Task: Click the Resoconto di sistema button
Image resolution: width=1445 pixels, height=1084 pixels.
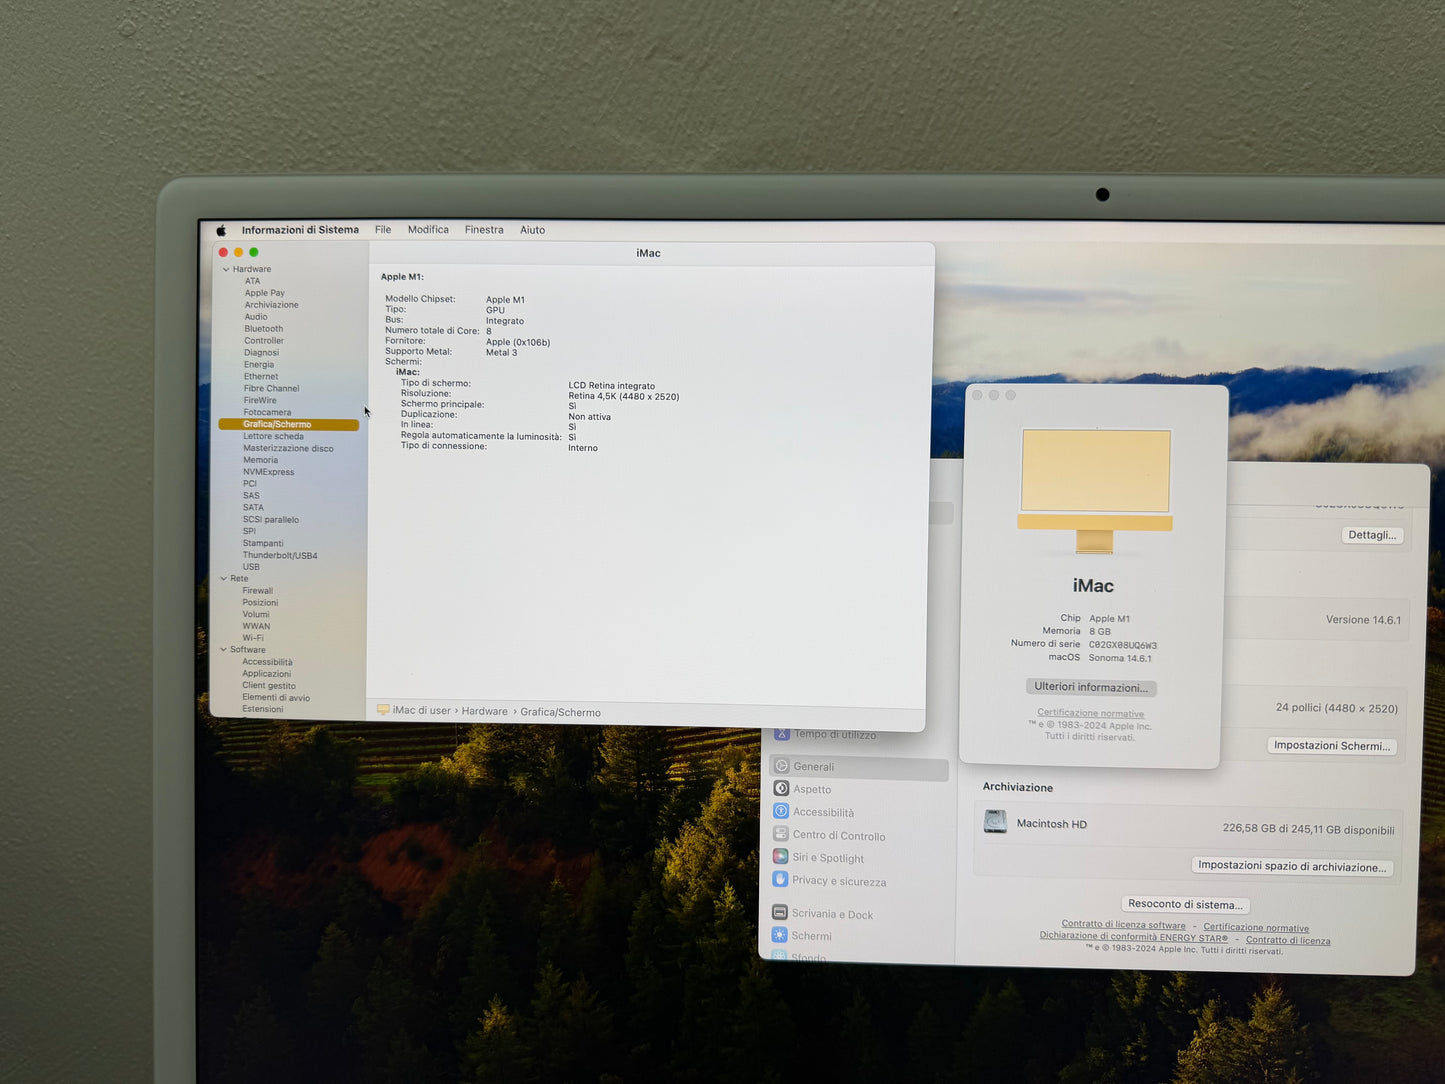Action: point(1185,904)
